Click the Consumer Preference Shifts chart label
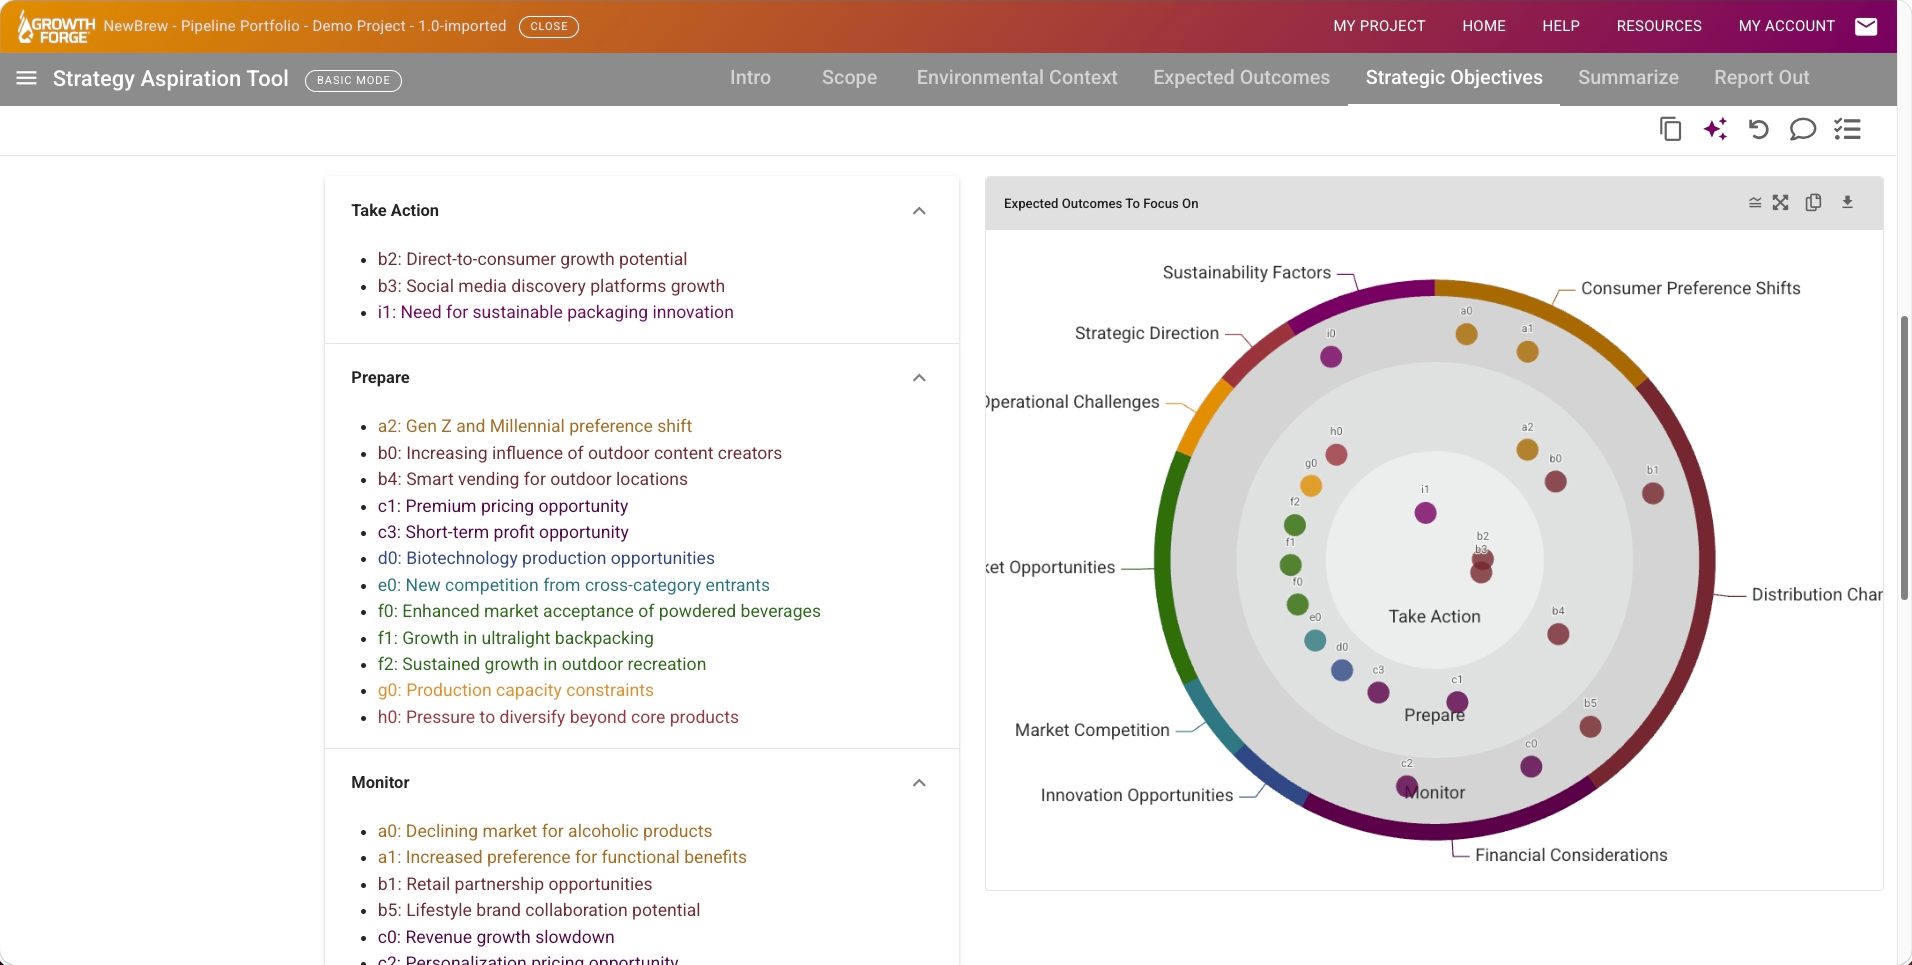The height and width of the screenshot is (965, 1912). tap(1690, 288)
